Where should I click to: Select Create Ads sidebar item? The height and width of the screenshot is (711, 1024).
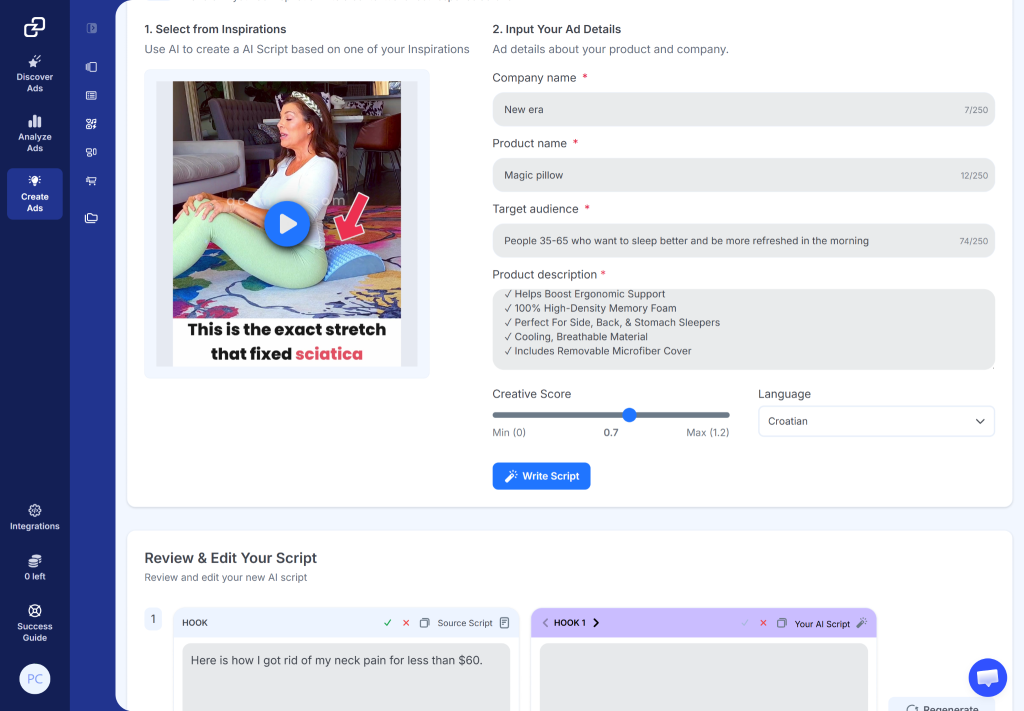35,194
